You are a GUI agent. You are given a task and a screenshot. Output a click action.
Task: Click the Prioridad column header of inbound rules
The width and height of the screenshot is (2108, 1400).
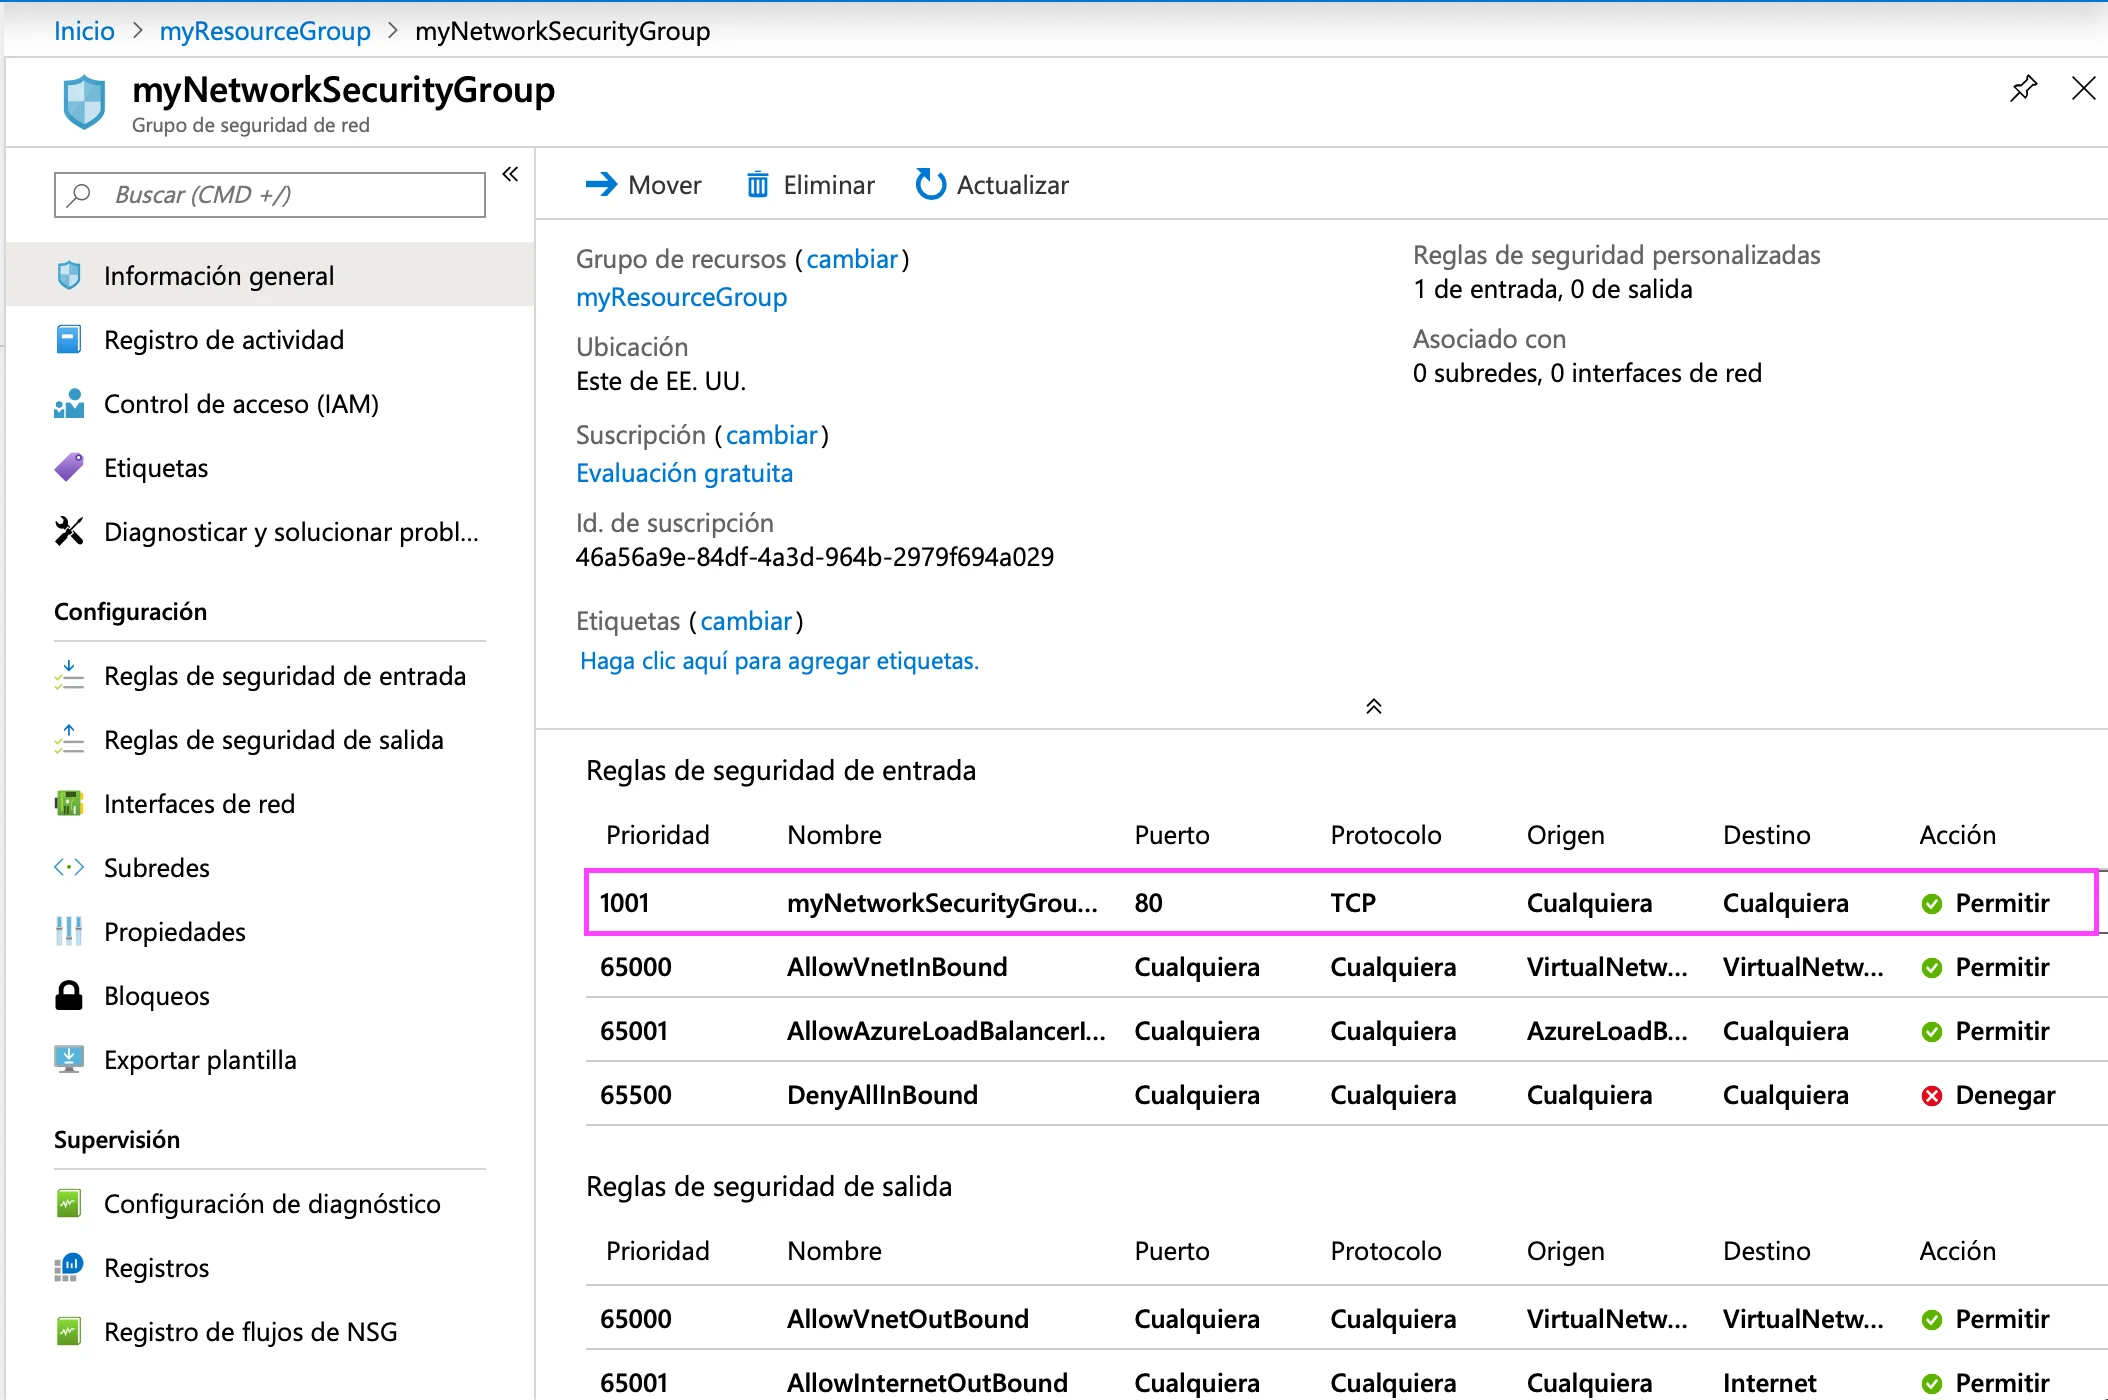657,835
